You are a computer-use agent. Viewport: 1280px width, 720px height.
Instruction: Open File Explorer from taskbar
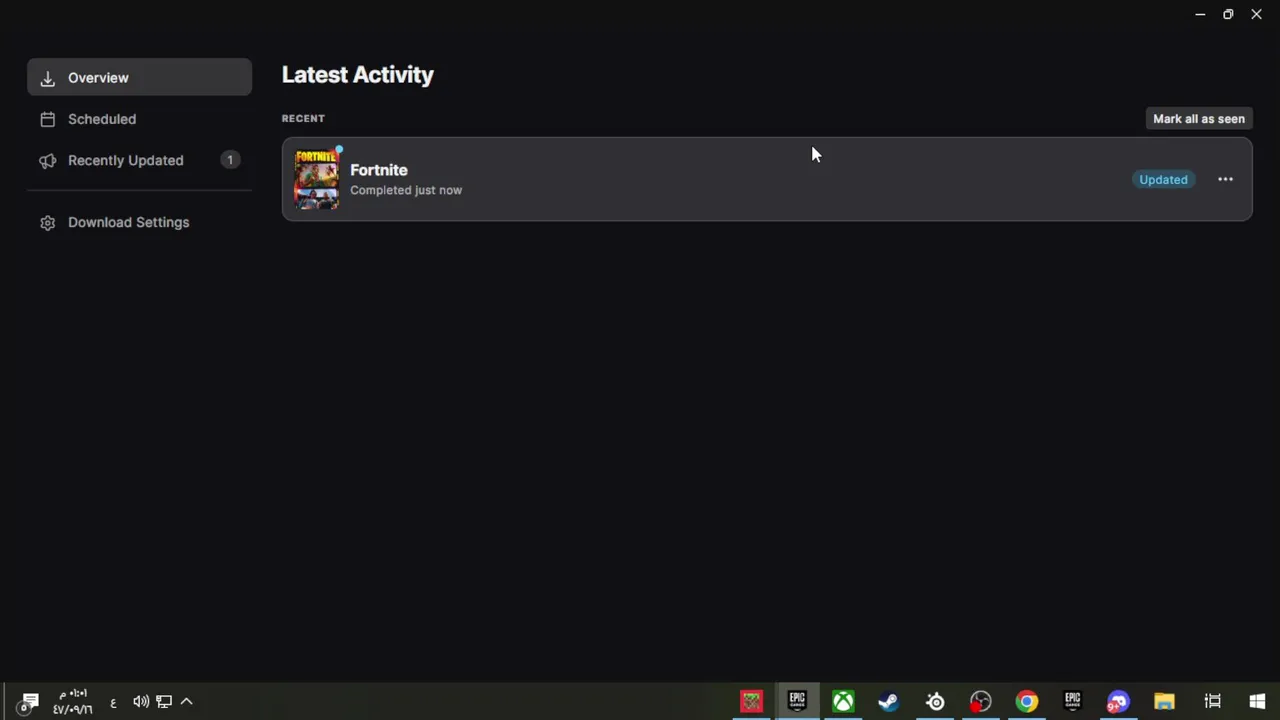coord(1164,701)
